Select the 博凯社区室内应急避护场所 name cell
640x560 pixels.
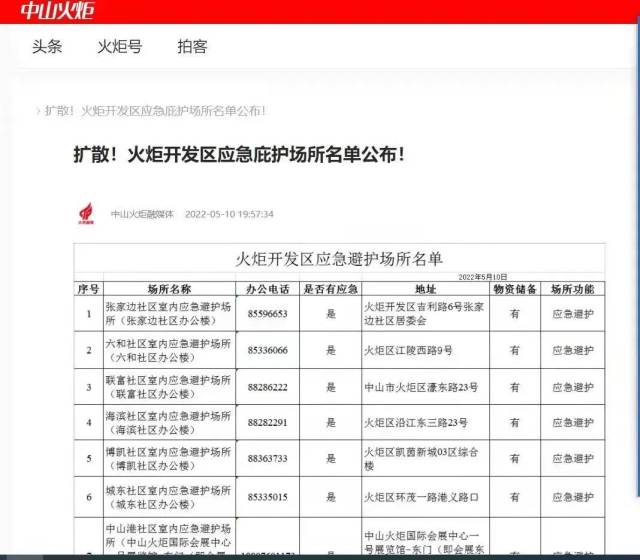pyautogui.click(x=169, y=458)
